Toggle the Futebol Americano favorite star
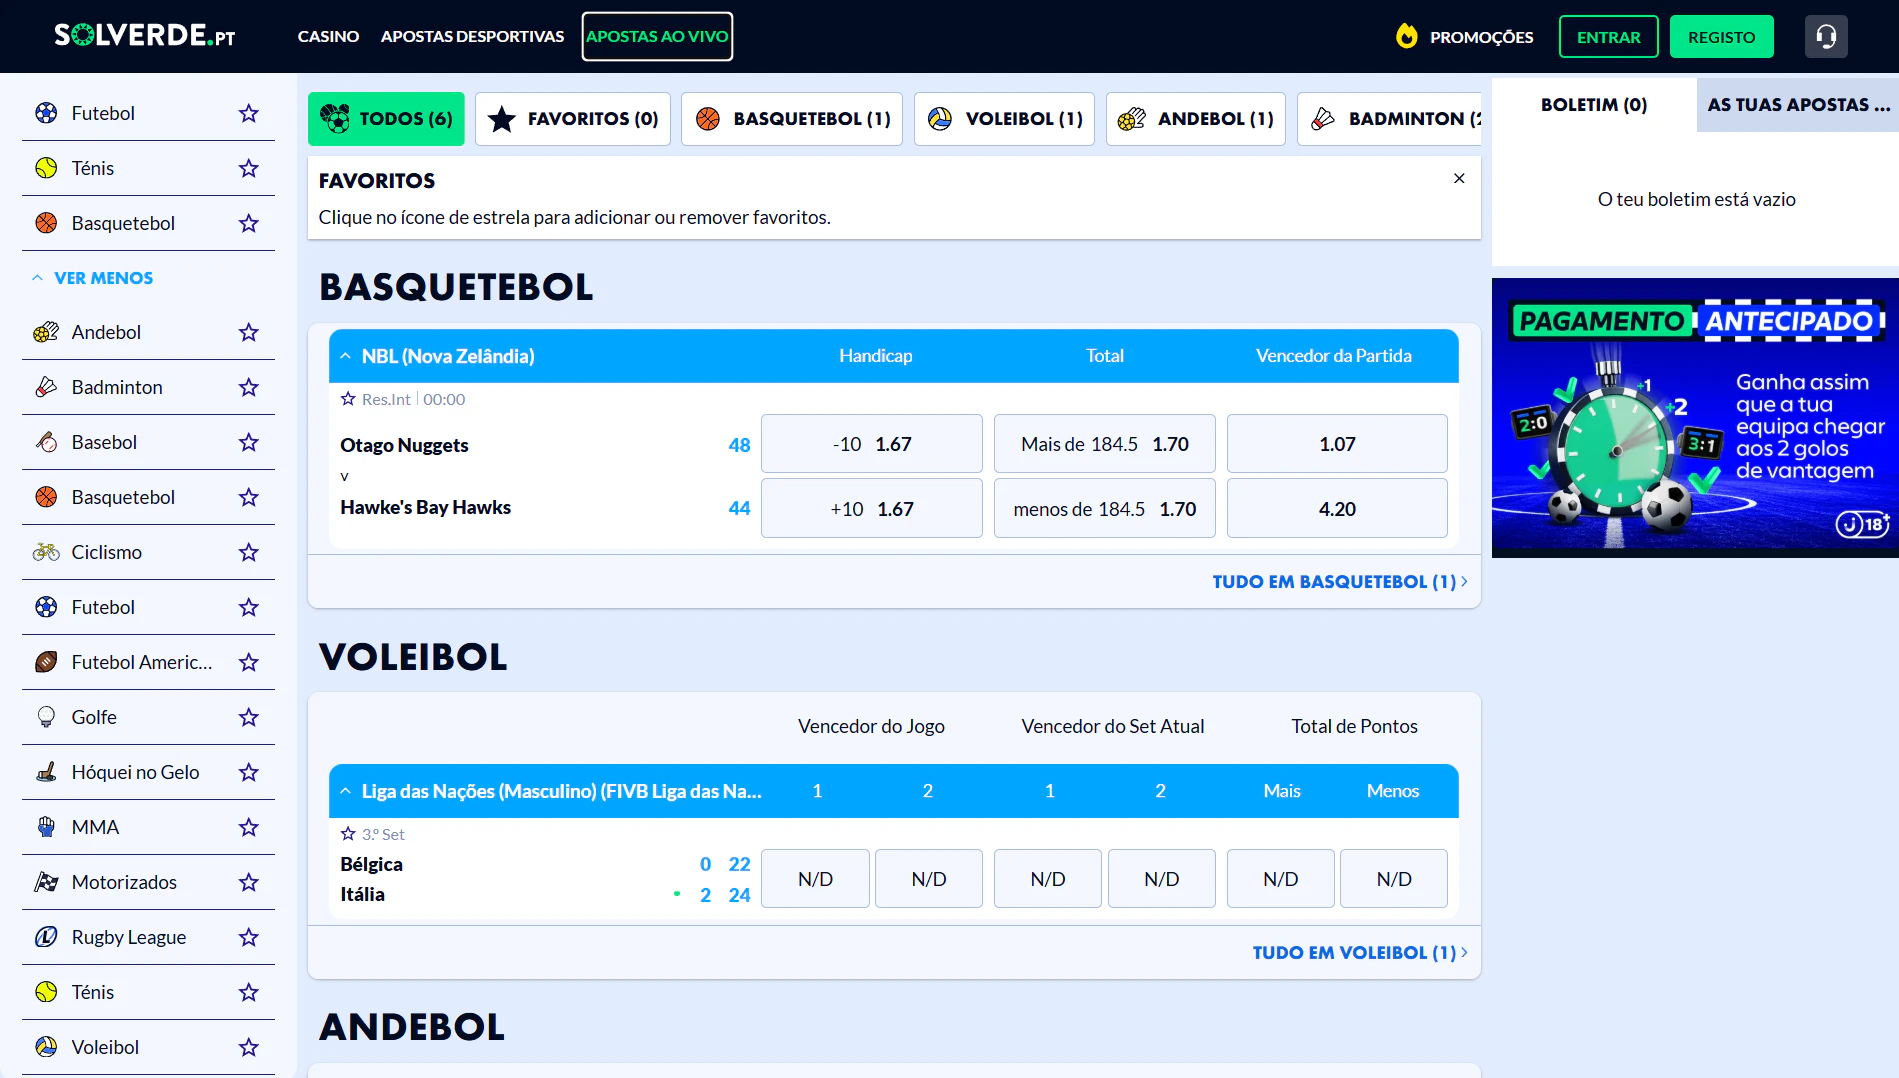The height and width of the screenshot is (1078, 1899). [x=249, y=662]
